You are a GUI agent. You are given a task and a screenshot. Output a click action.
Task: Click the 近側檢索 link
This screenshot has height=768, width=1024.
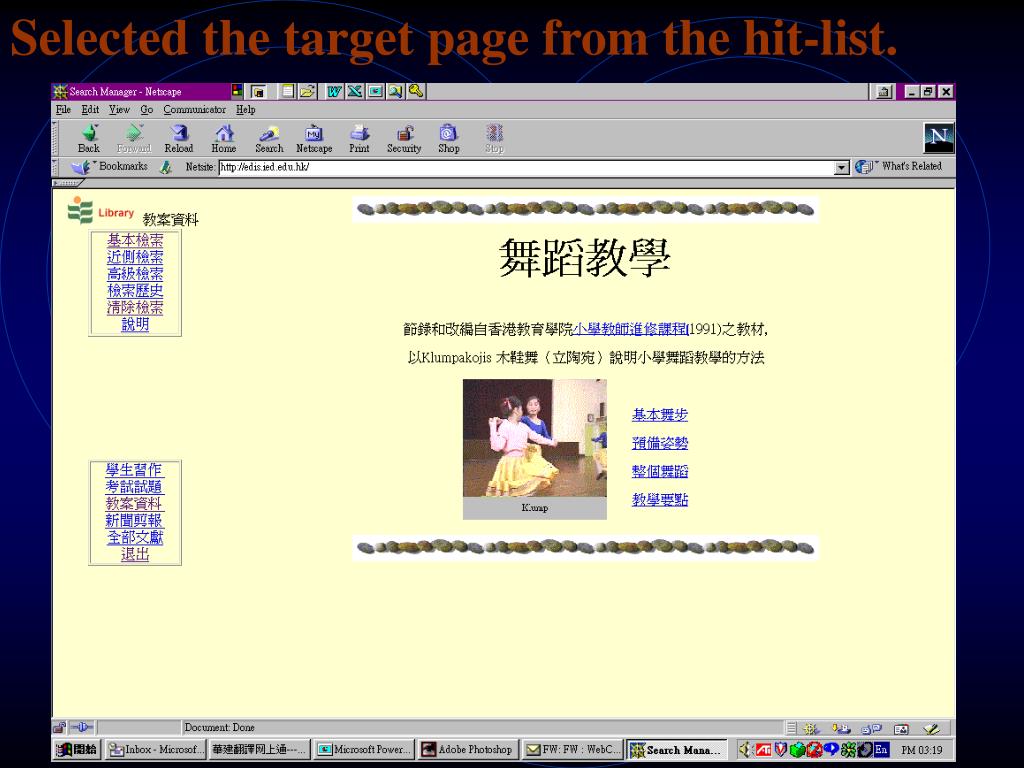tap(135, 257)
